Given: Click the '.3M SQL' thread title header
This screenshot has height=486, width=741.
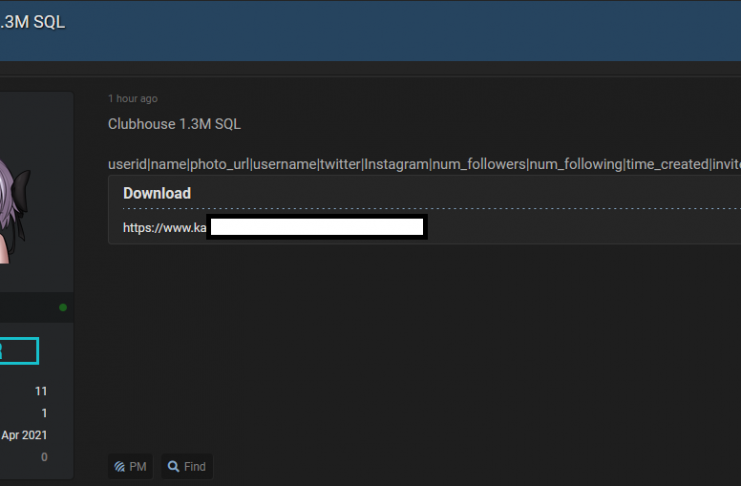Looking at the screenshot, I should click(x=33, y=22).
